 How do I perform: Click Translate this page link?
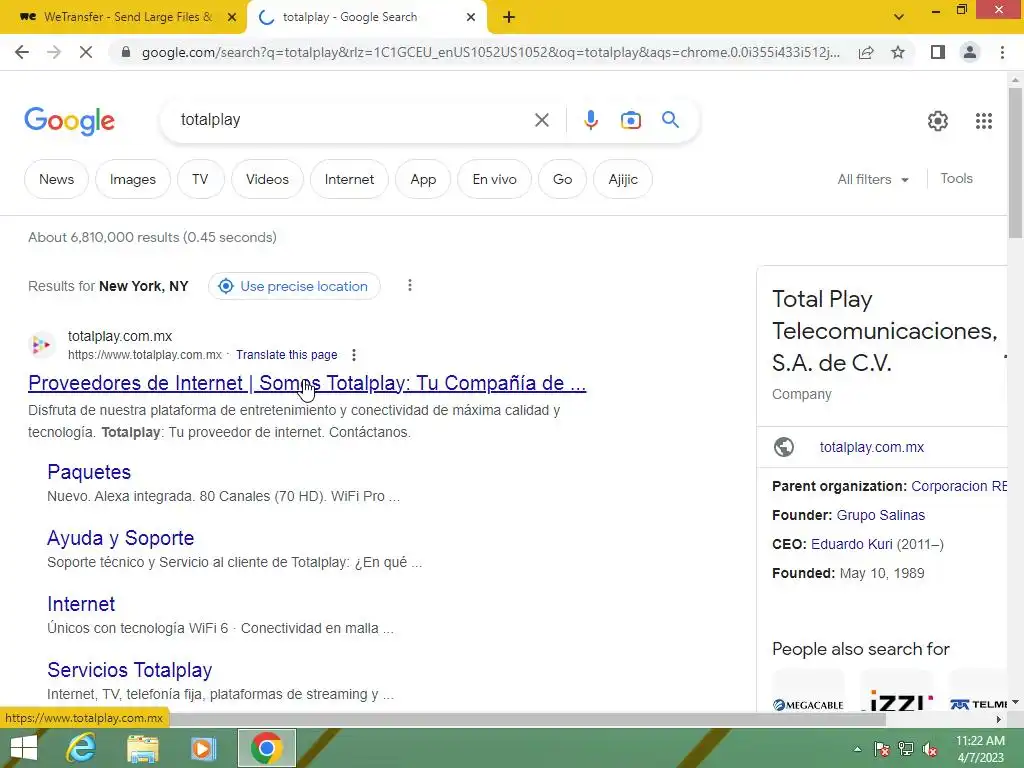287,355
